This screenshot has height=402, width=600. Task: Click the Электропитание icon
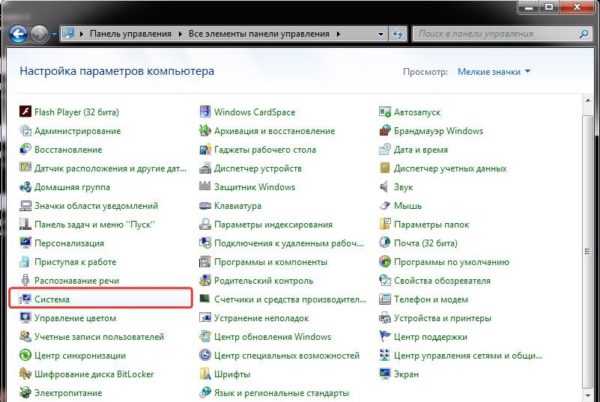pyautogui.click(x=25, y=392)
